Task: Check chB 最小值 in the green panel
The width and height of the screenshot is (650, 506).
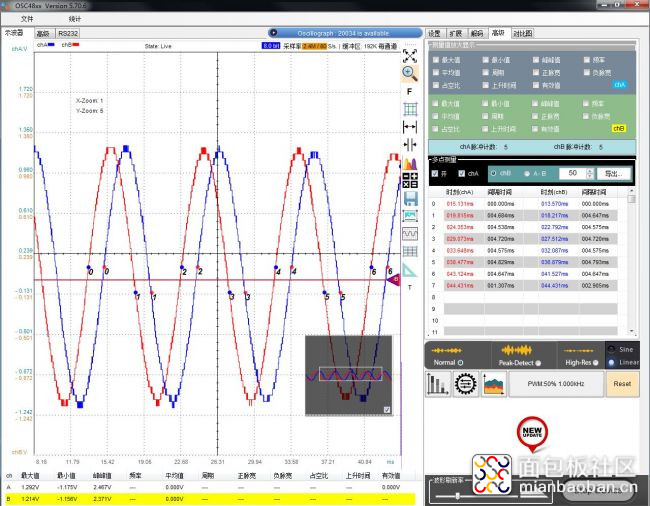Action: [x=485, y=103]
